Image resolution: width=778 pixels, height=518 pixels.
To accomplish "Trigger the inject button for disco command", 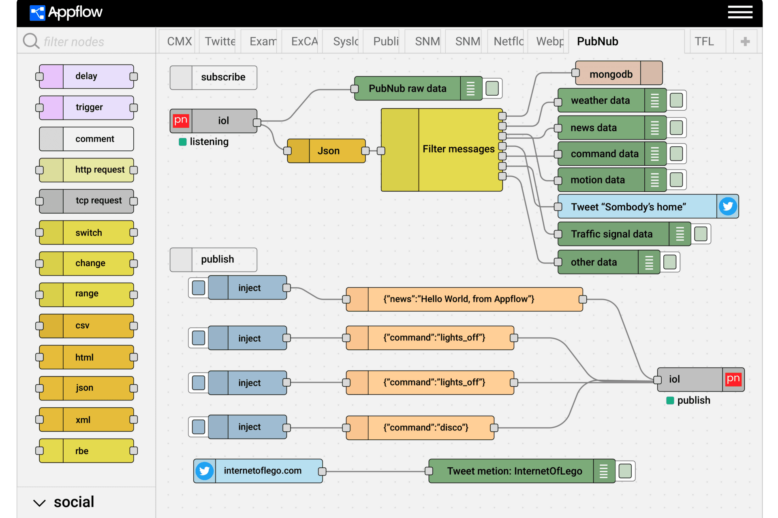I will click(199, 427).
